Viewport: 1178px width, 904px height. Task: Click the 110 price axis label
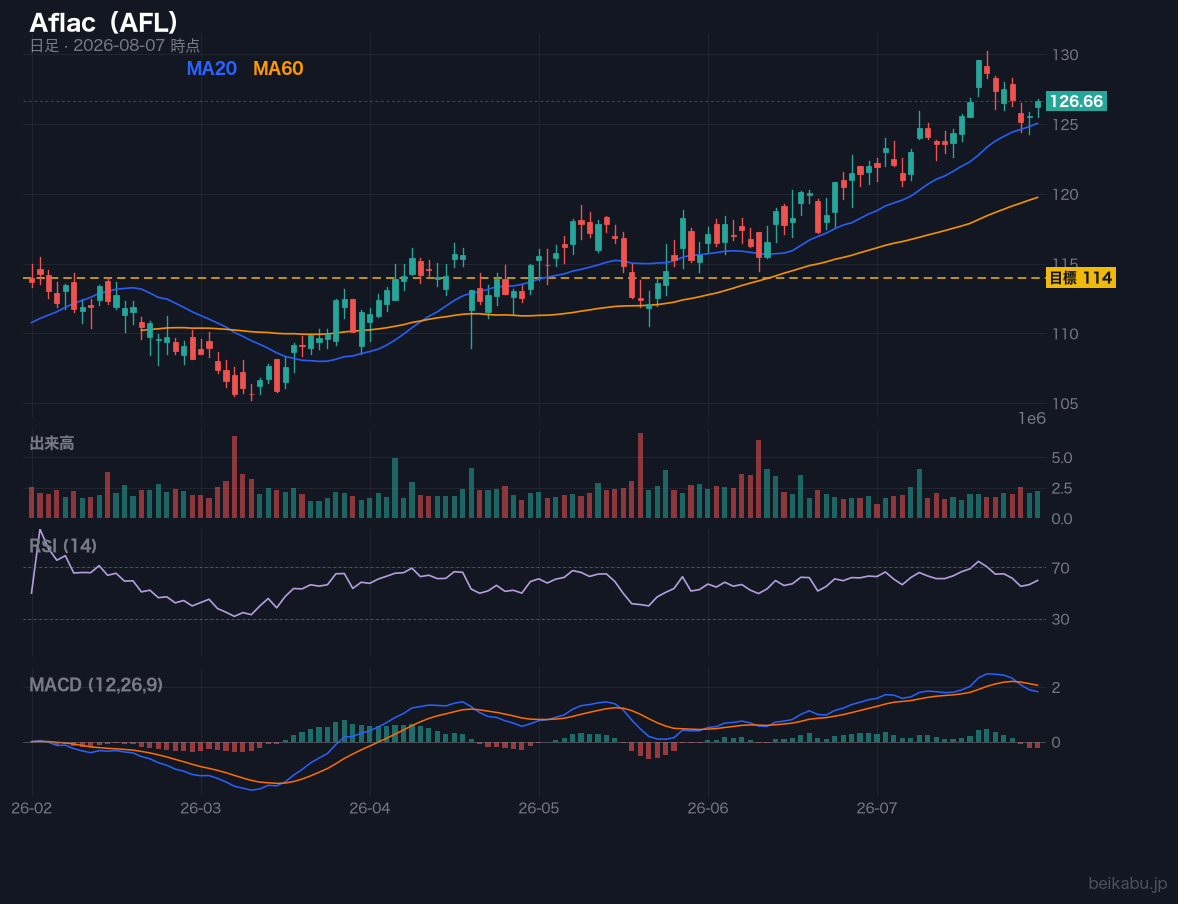click(x=1065, y=334)
